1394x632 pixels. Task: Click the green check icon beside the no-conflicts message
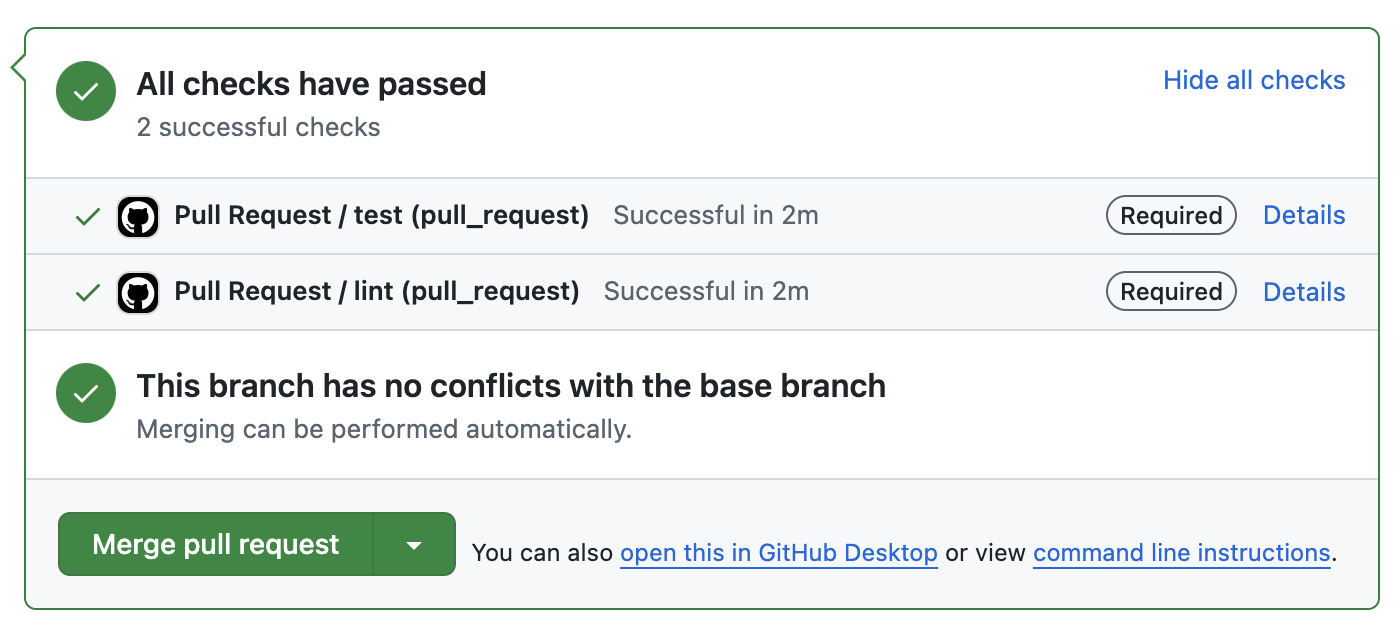tap(86, 393)
